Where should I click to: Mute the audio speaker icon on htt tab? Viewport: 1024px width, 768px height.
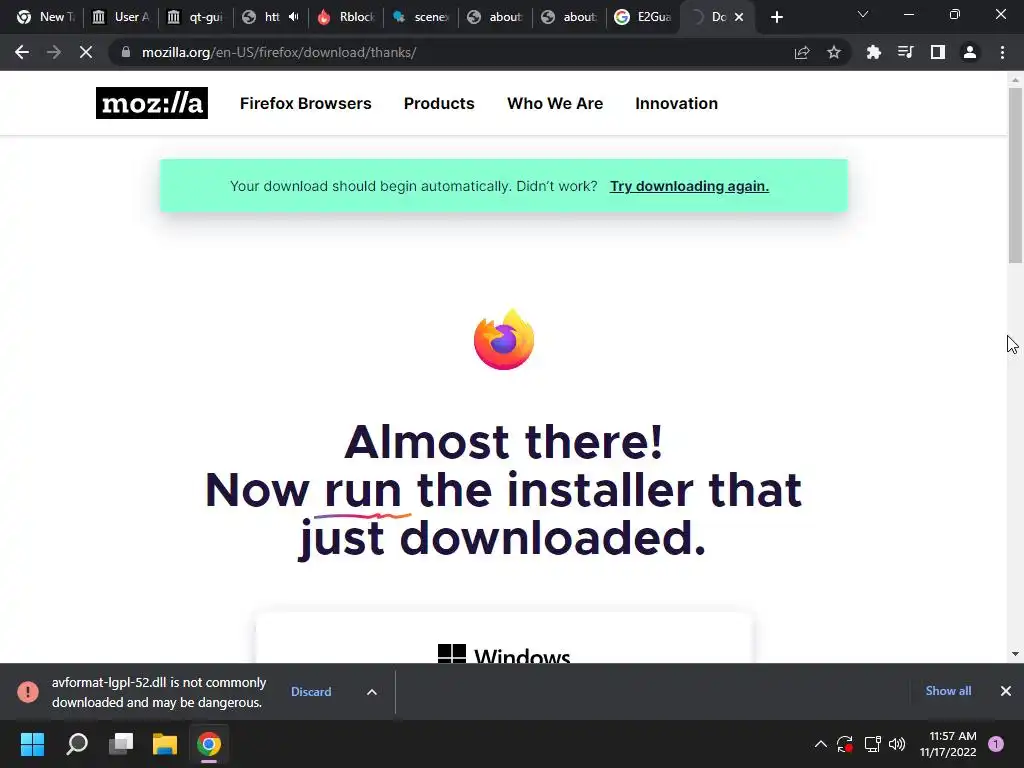[294, 17]
